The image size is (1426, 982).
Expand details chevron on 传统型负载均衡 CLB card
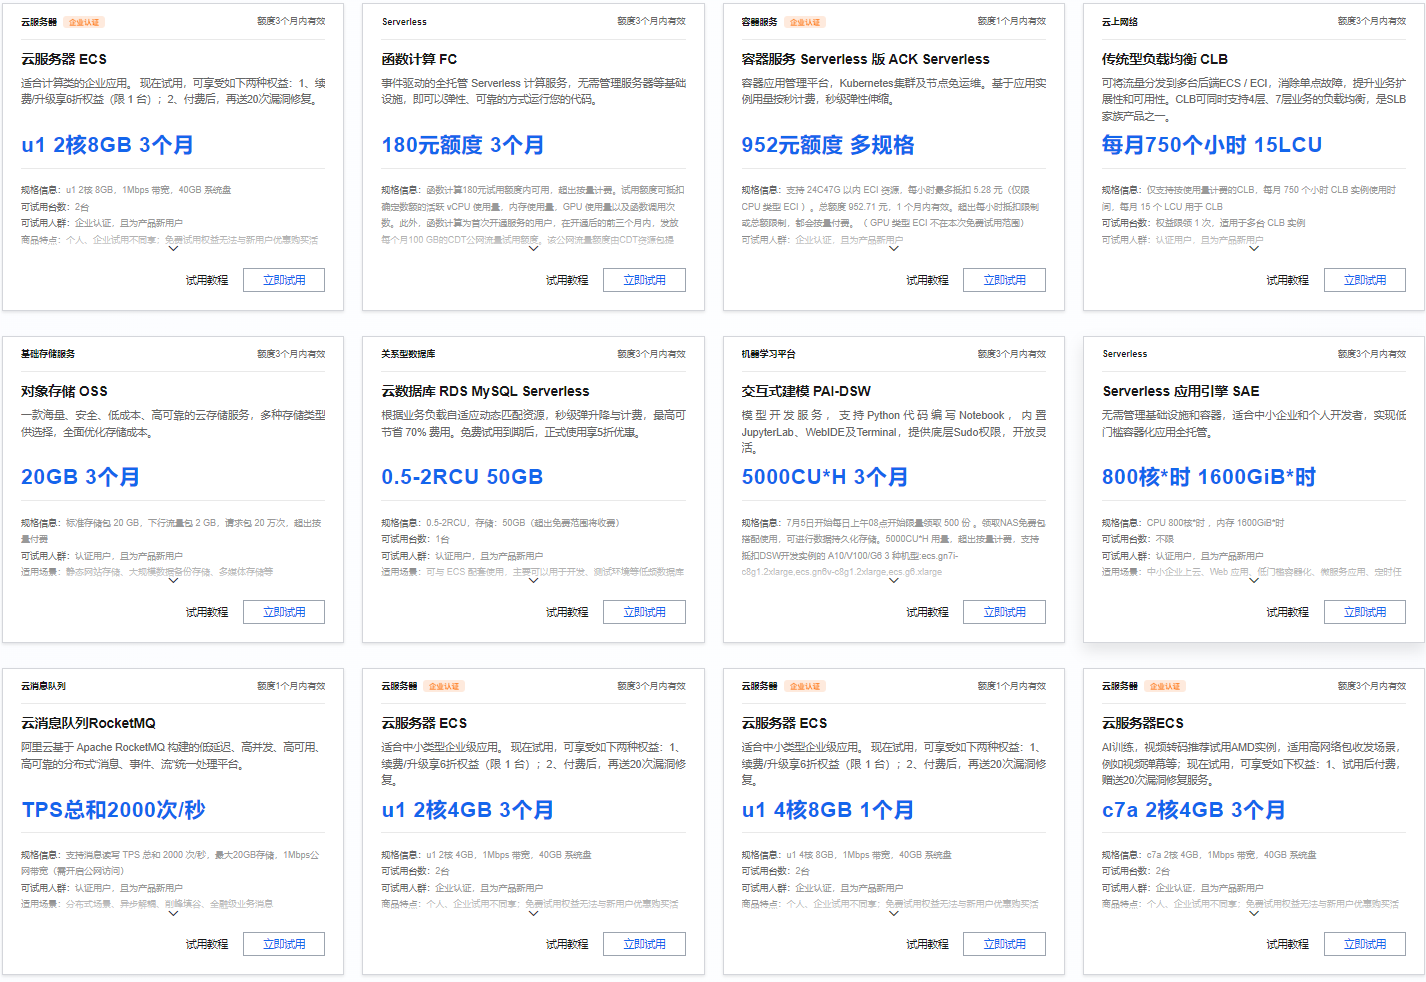click(1254, 249)
